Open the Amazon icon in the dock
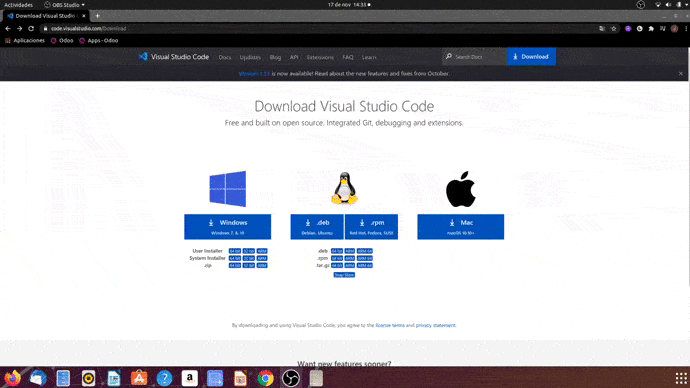Screen dimensions: 690x388 (x=190, y=378)
